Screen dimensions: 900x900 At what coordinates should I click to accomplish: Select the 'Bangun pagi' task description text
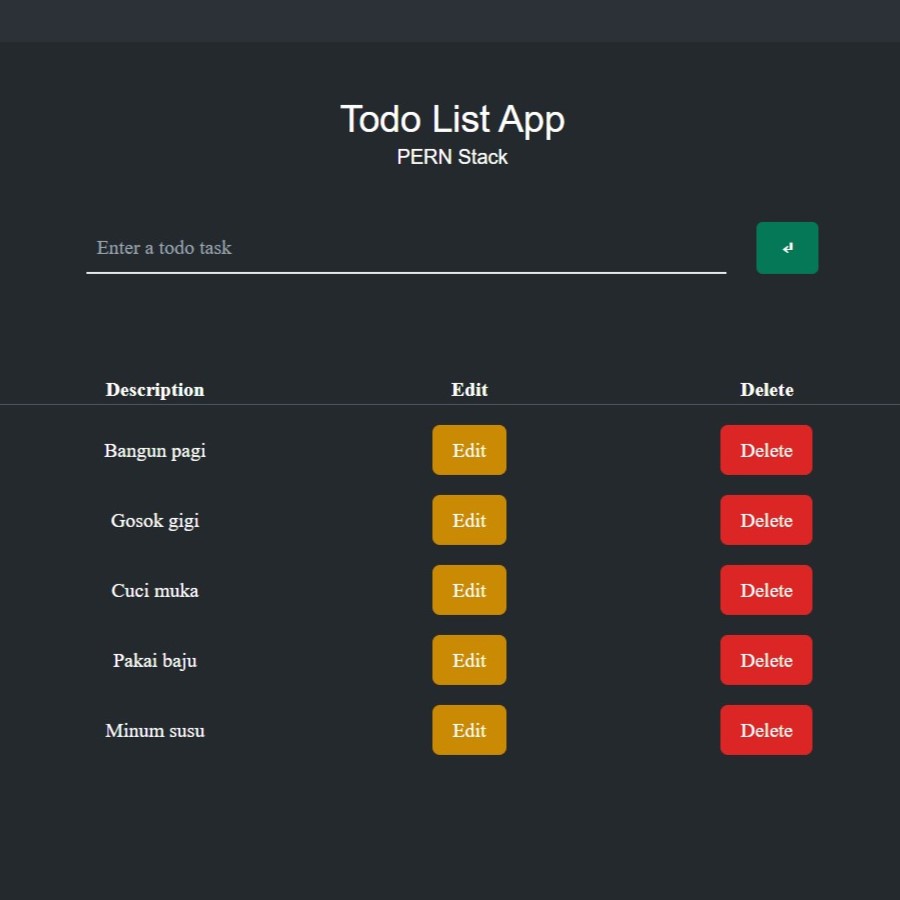(x=154, y=450)
